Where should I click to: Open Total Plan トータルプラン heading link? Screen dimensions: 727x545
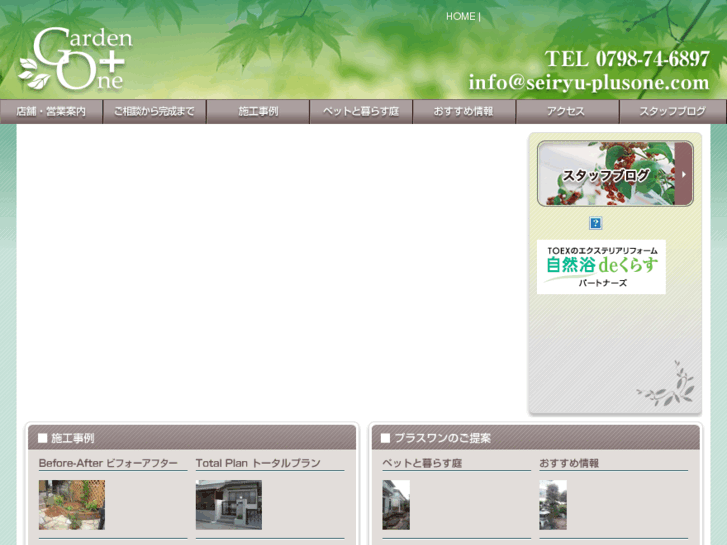258,463
